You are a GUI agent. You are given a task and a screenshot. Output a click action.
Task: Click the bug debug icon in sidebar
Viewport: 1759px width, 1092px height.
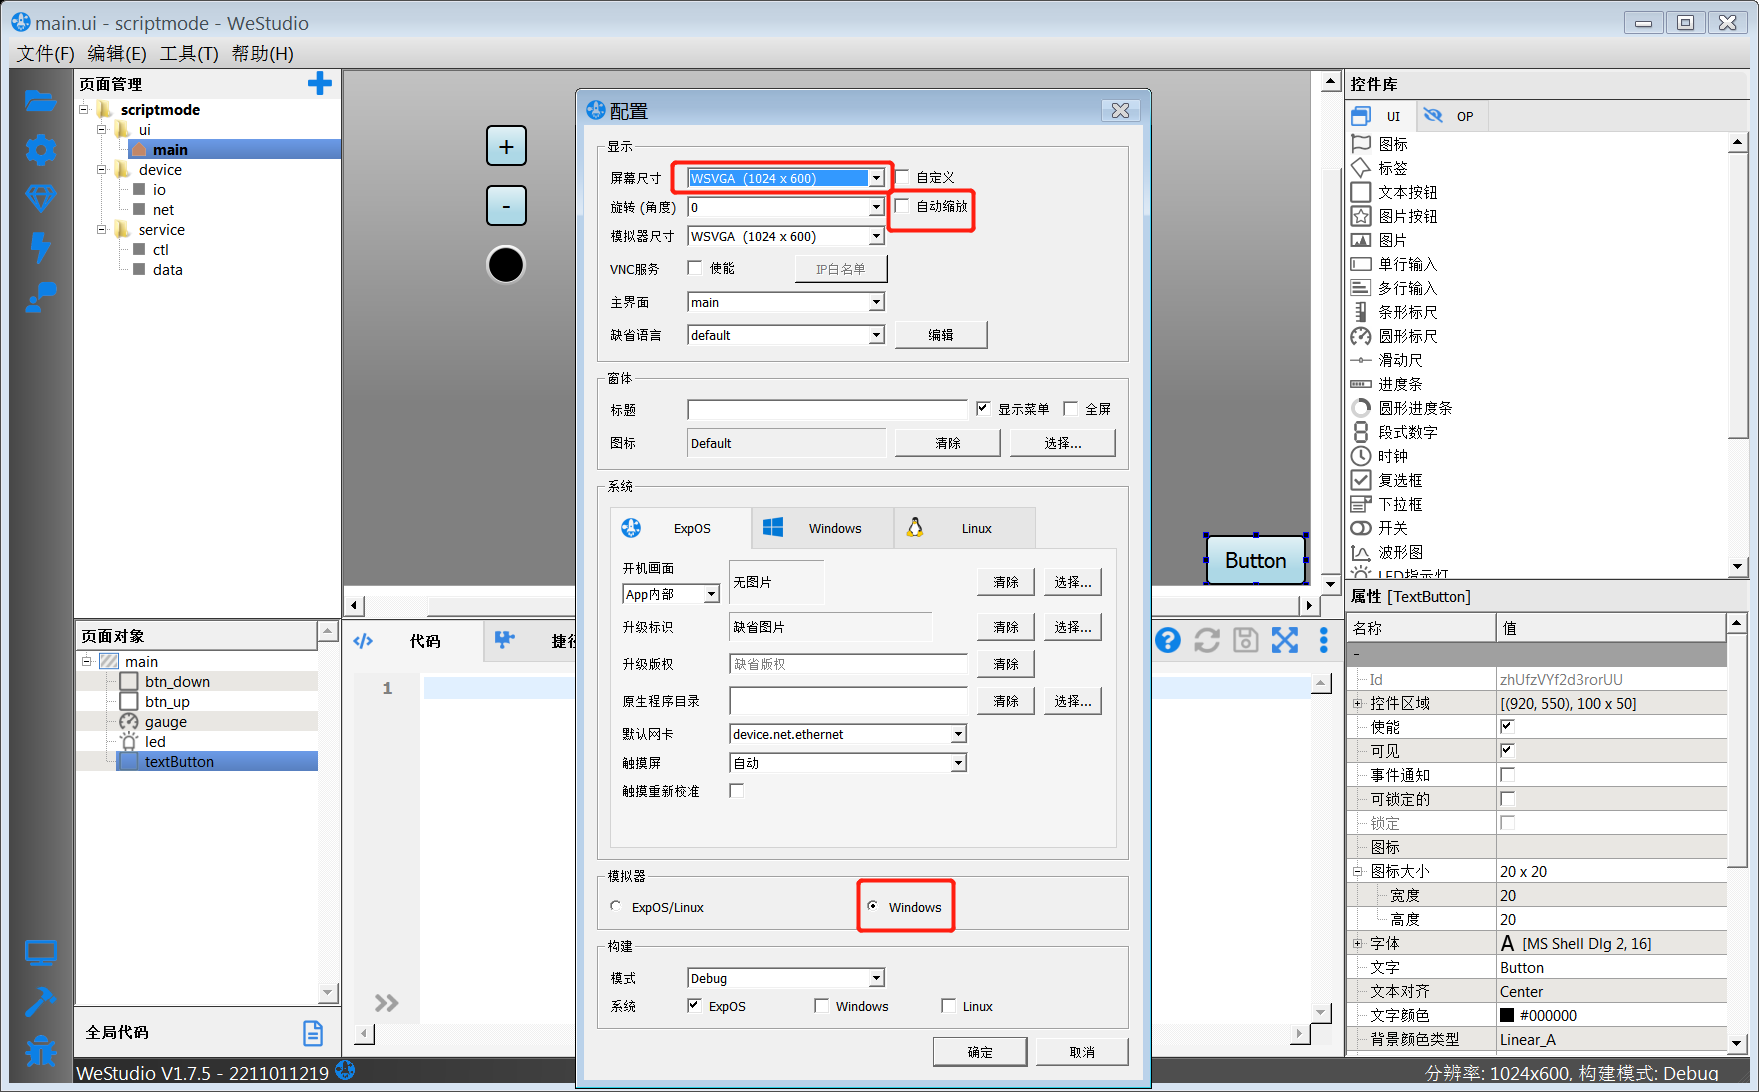pyautogui.click(x=40, y=1051)
